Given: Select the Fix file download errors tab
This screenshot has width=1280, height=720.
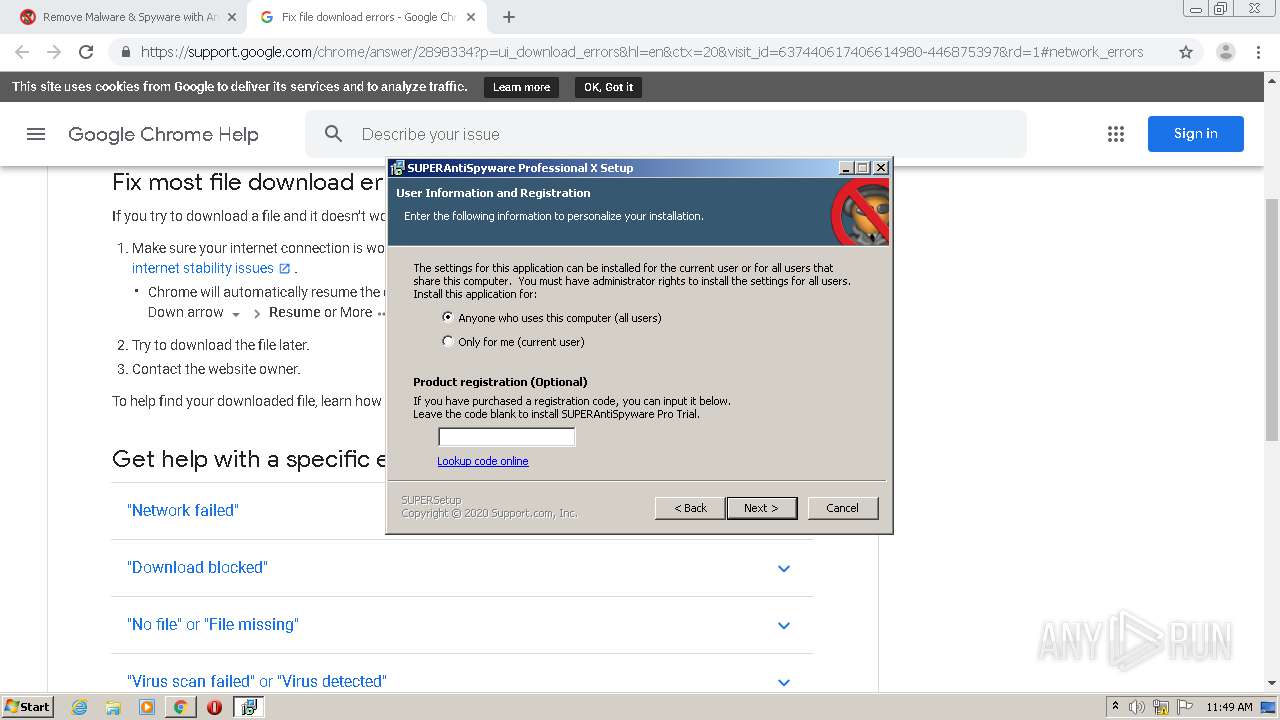Looking at the screenshot, I should 367,17.
